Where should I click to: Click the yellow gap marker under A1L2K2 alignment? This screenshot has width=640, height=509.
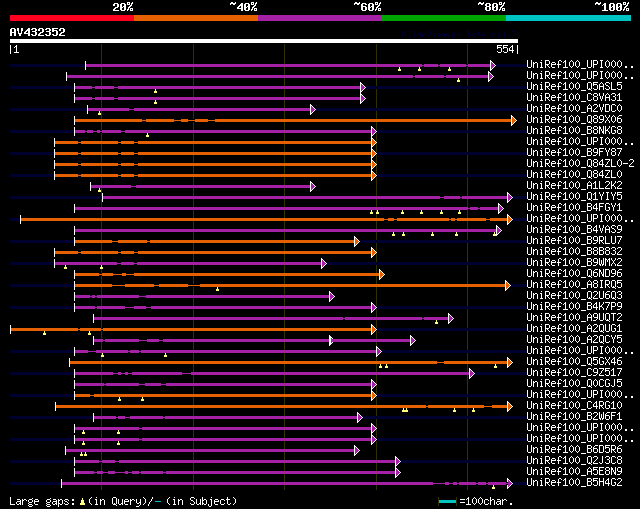[x=99, y=190]
